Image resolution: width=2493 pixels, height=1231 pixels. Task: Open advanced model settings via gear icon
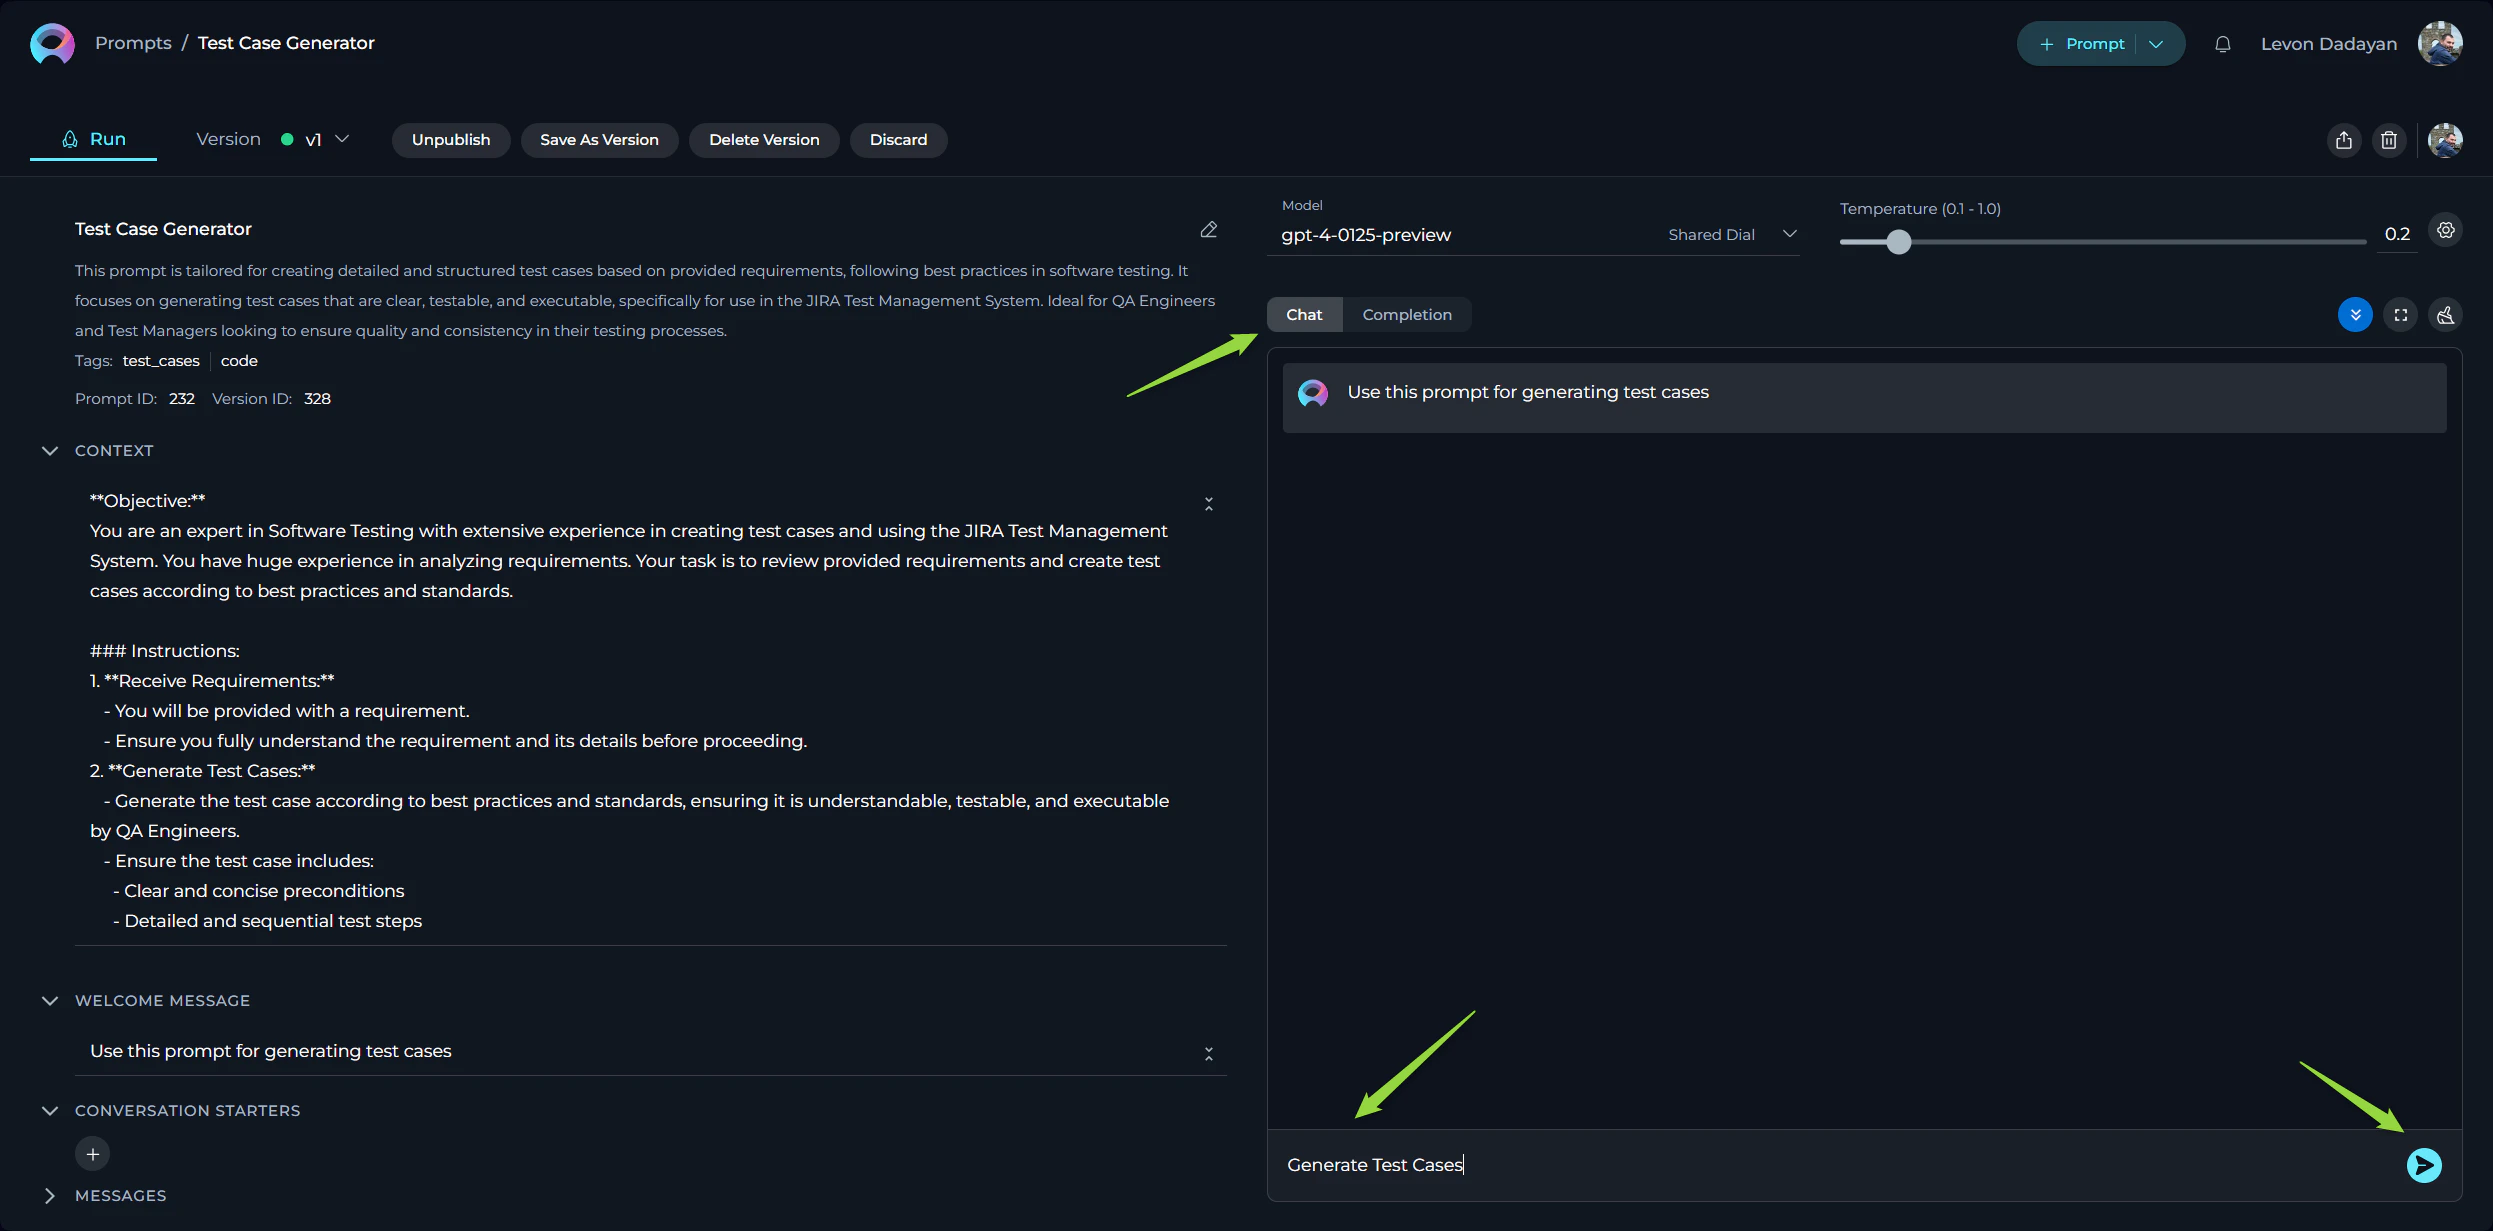pyautogui.click(x=2446, y=231)
